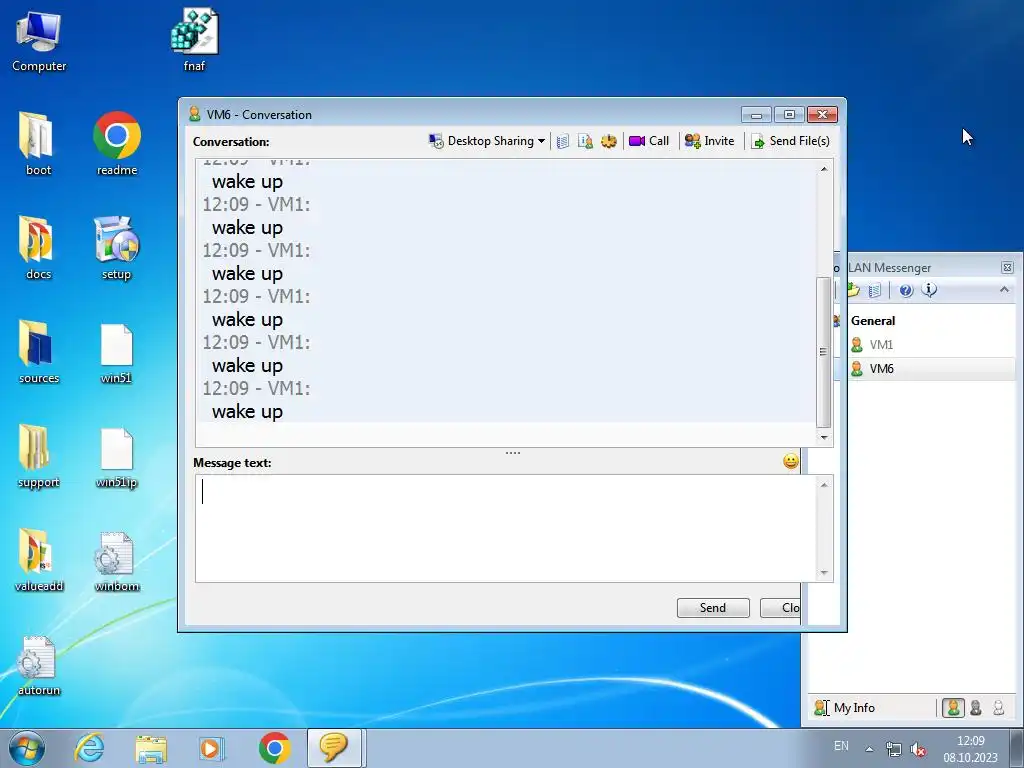
Task: Start a video Call
Action: click(x=648, y=141)
